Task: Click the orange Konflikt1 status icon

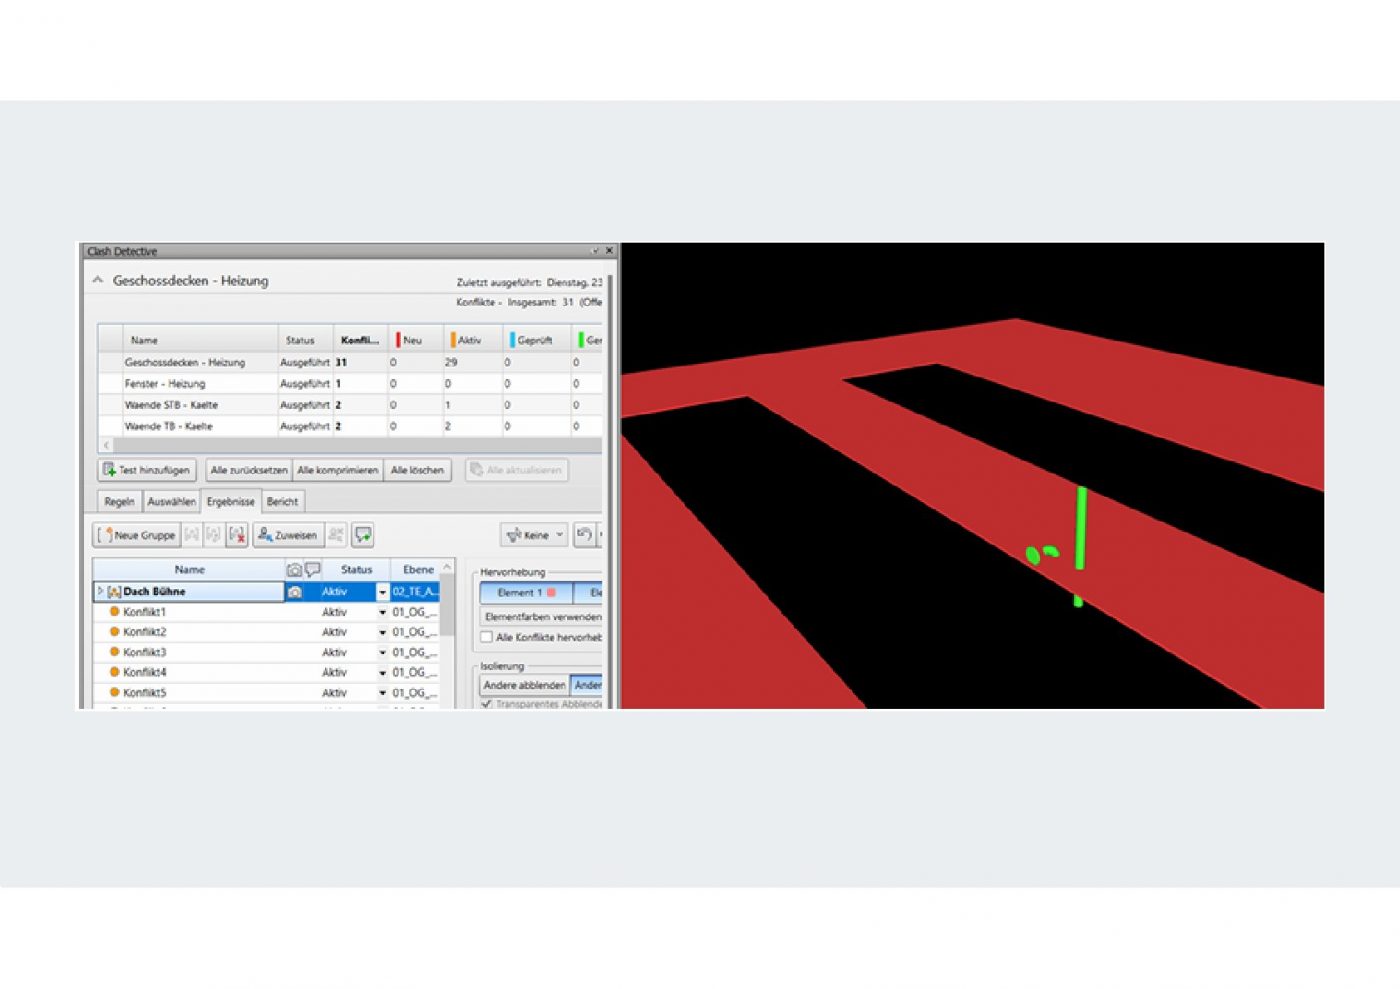Action: pyautogui.click(x=114, y=612)
